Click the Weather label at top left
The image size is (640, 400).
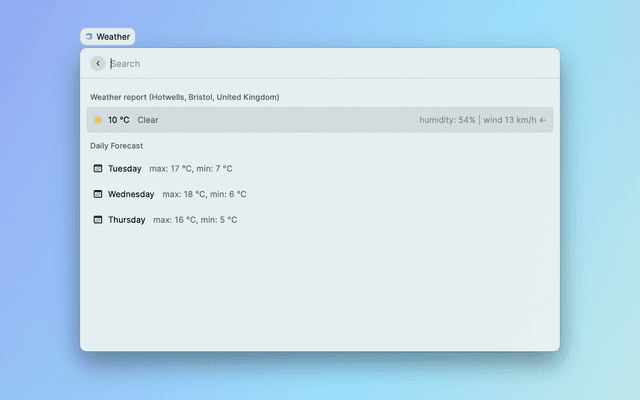coord(113,37)
